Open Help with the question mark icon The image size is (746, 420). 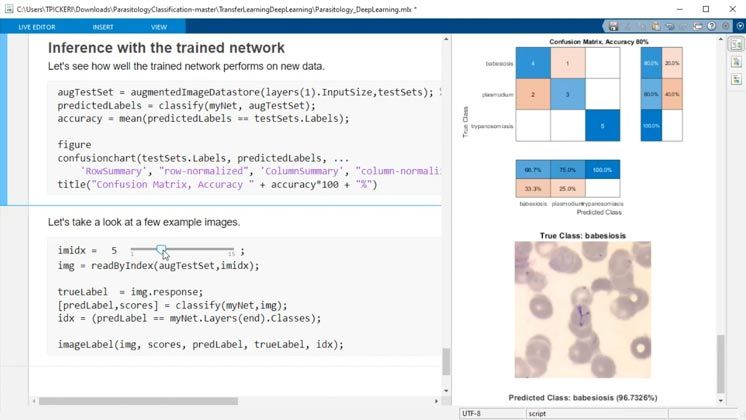point(712,26)
